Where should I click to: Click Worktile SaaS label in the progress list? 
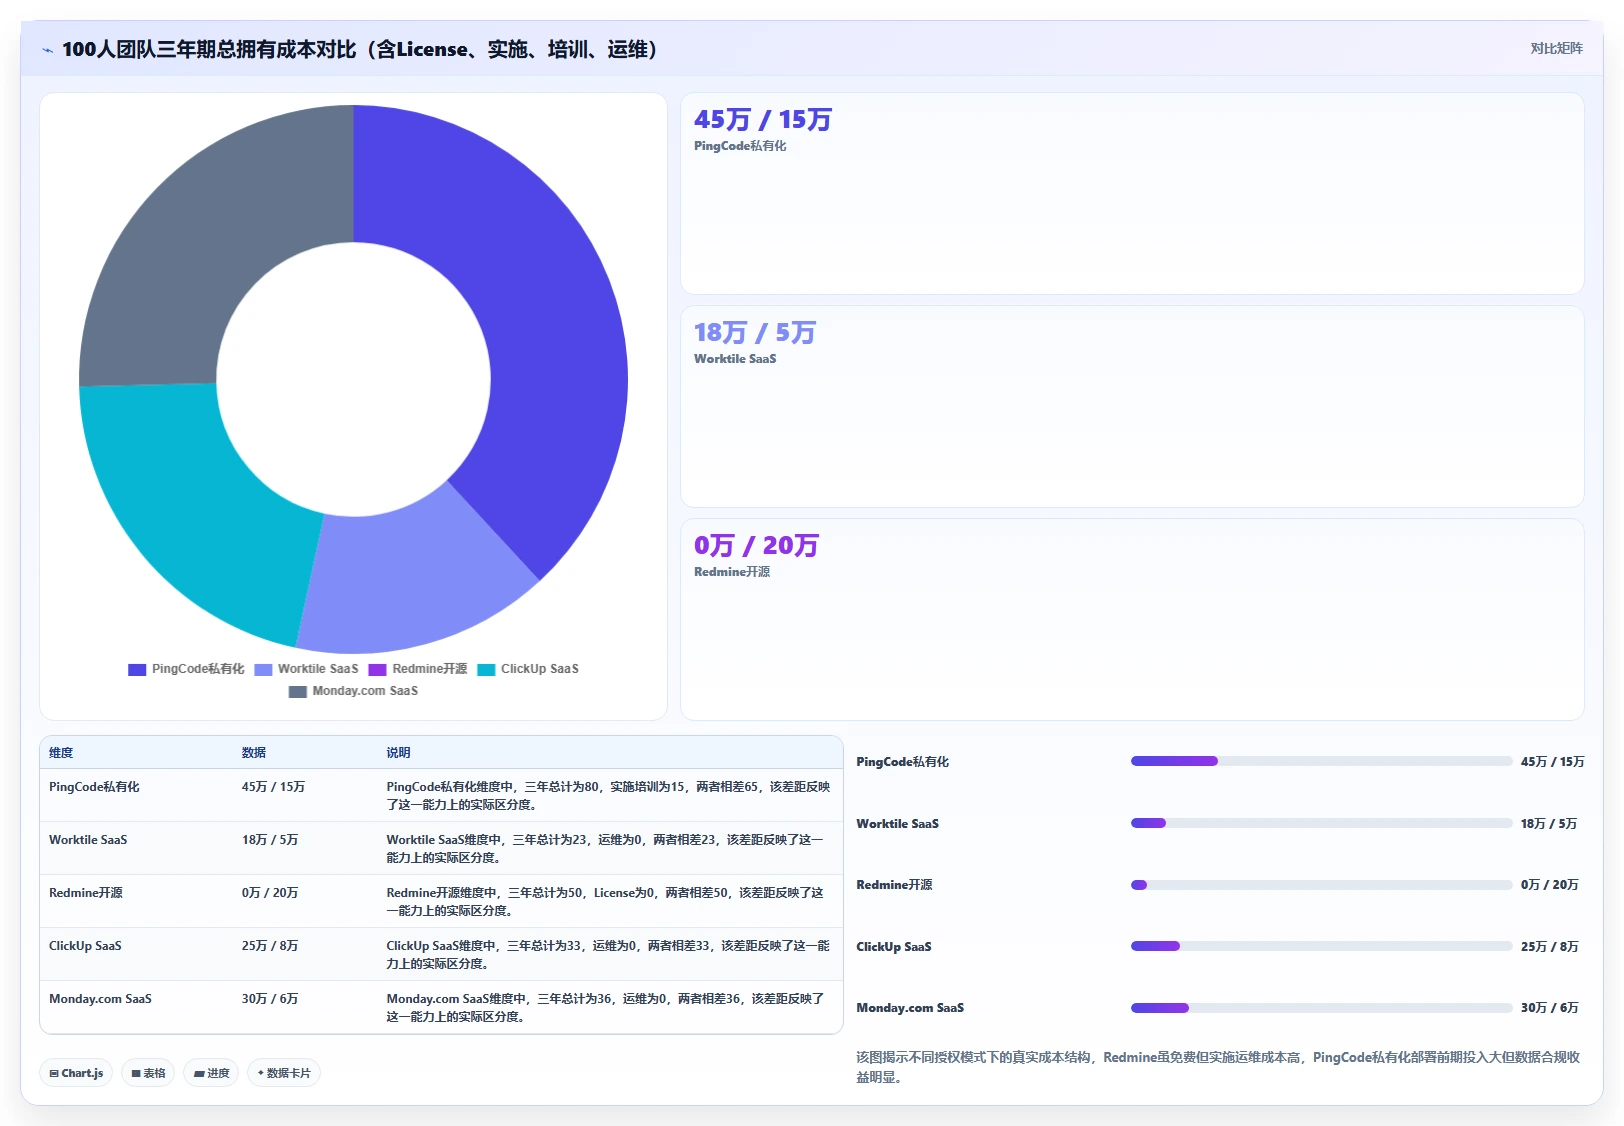[897, 824]
